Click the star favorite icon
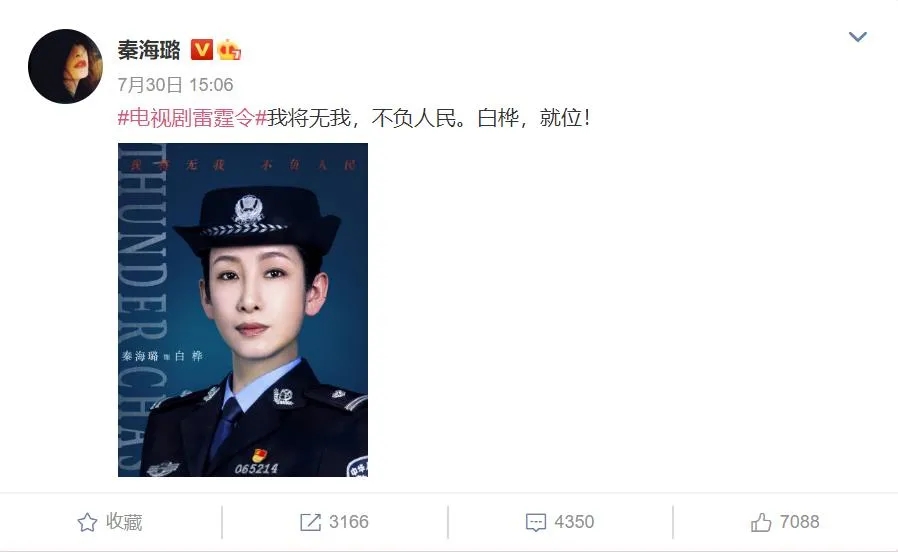898x552 pixels. coord(87,522)
